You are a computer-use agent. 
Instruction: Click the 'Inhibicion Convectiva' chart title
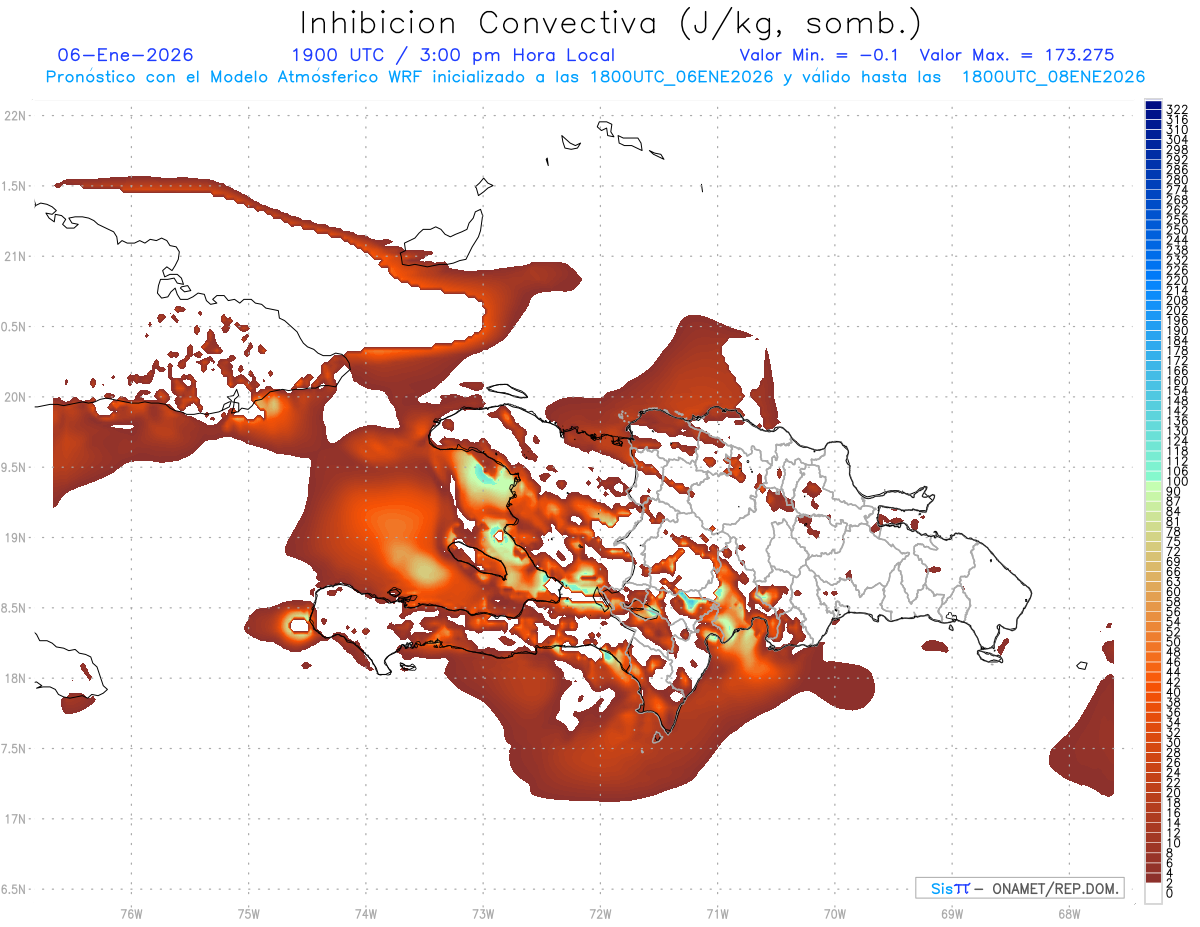click(x=611, y=23)
